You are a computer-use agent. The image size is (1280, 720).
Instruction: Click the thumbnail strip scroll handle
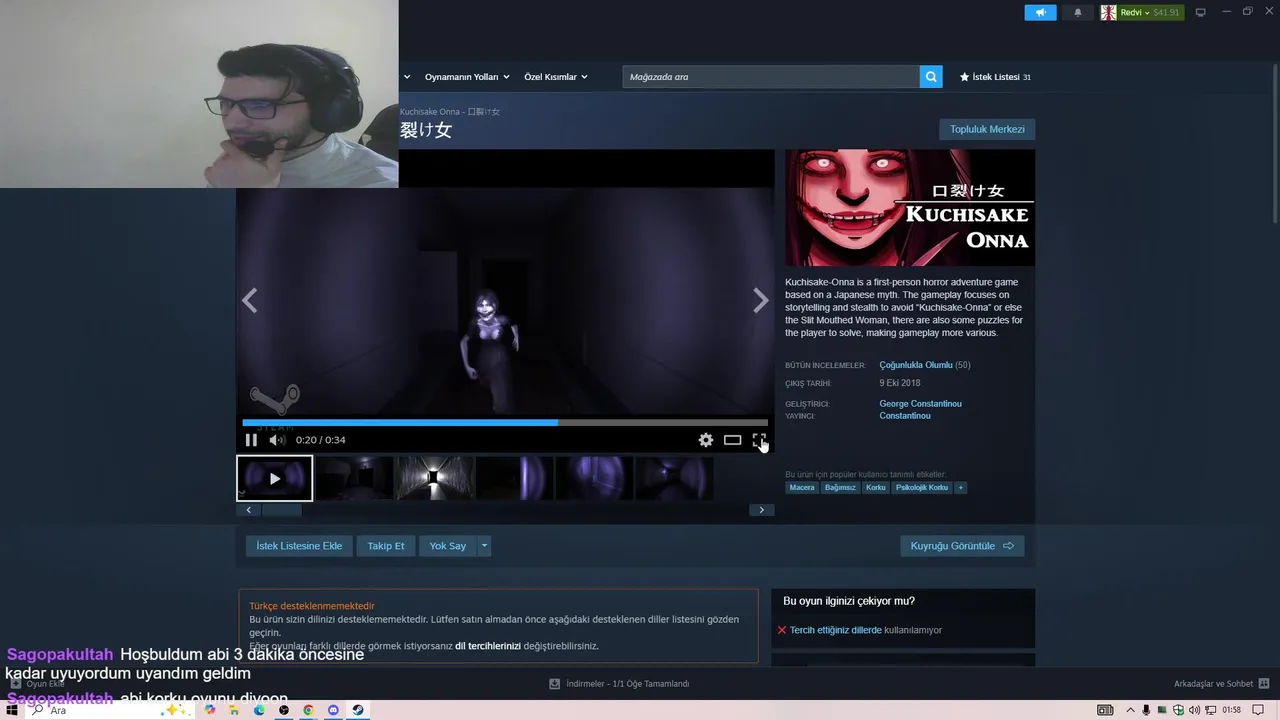click(282, 510)
